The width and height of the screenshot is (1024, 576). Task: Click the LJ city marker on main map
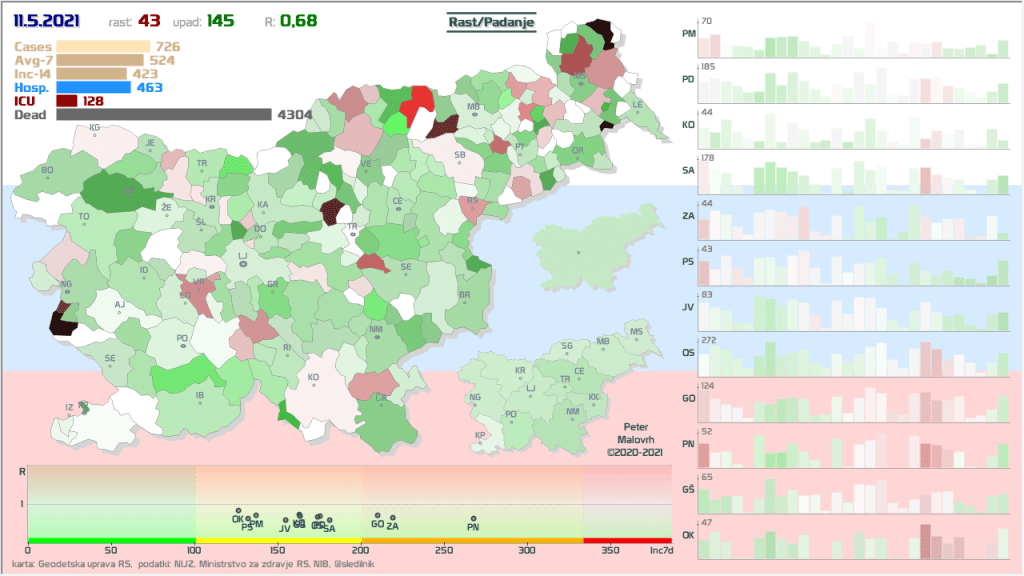(x=242, y=266)
